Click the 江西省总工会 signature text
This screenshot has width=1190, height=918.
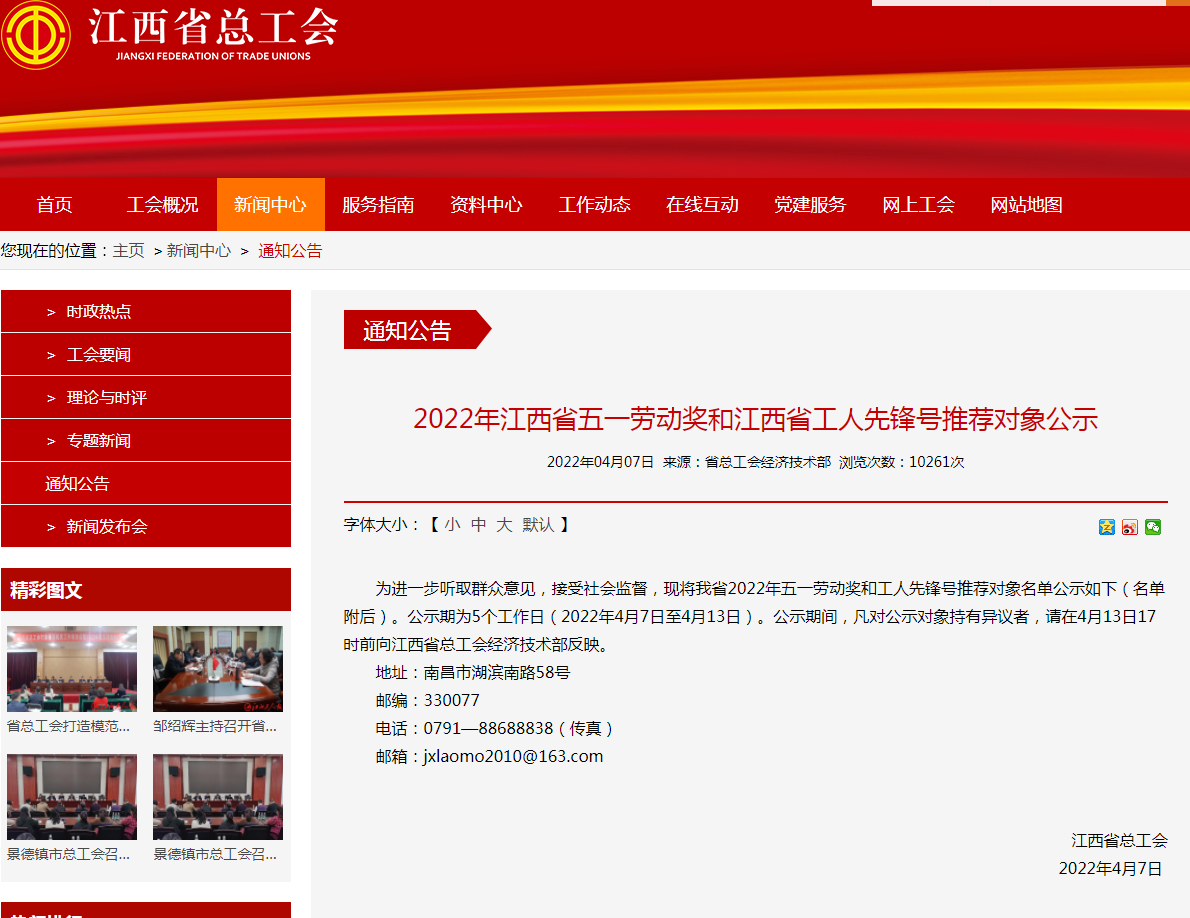tap(1119, 841)
